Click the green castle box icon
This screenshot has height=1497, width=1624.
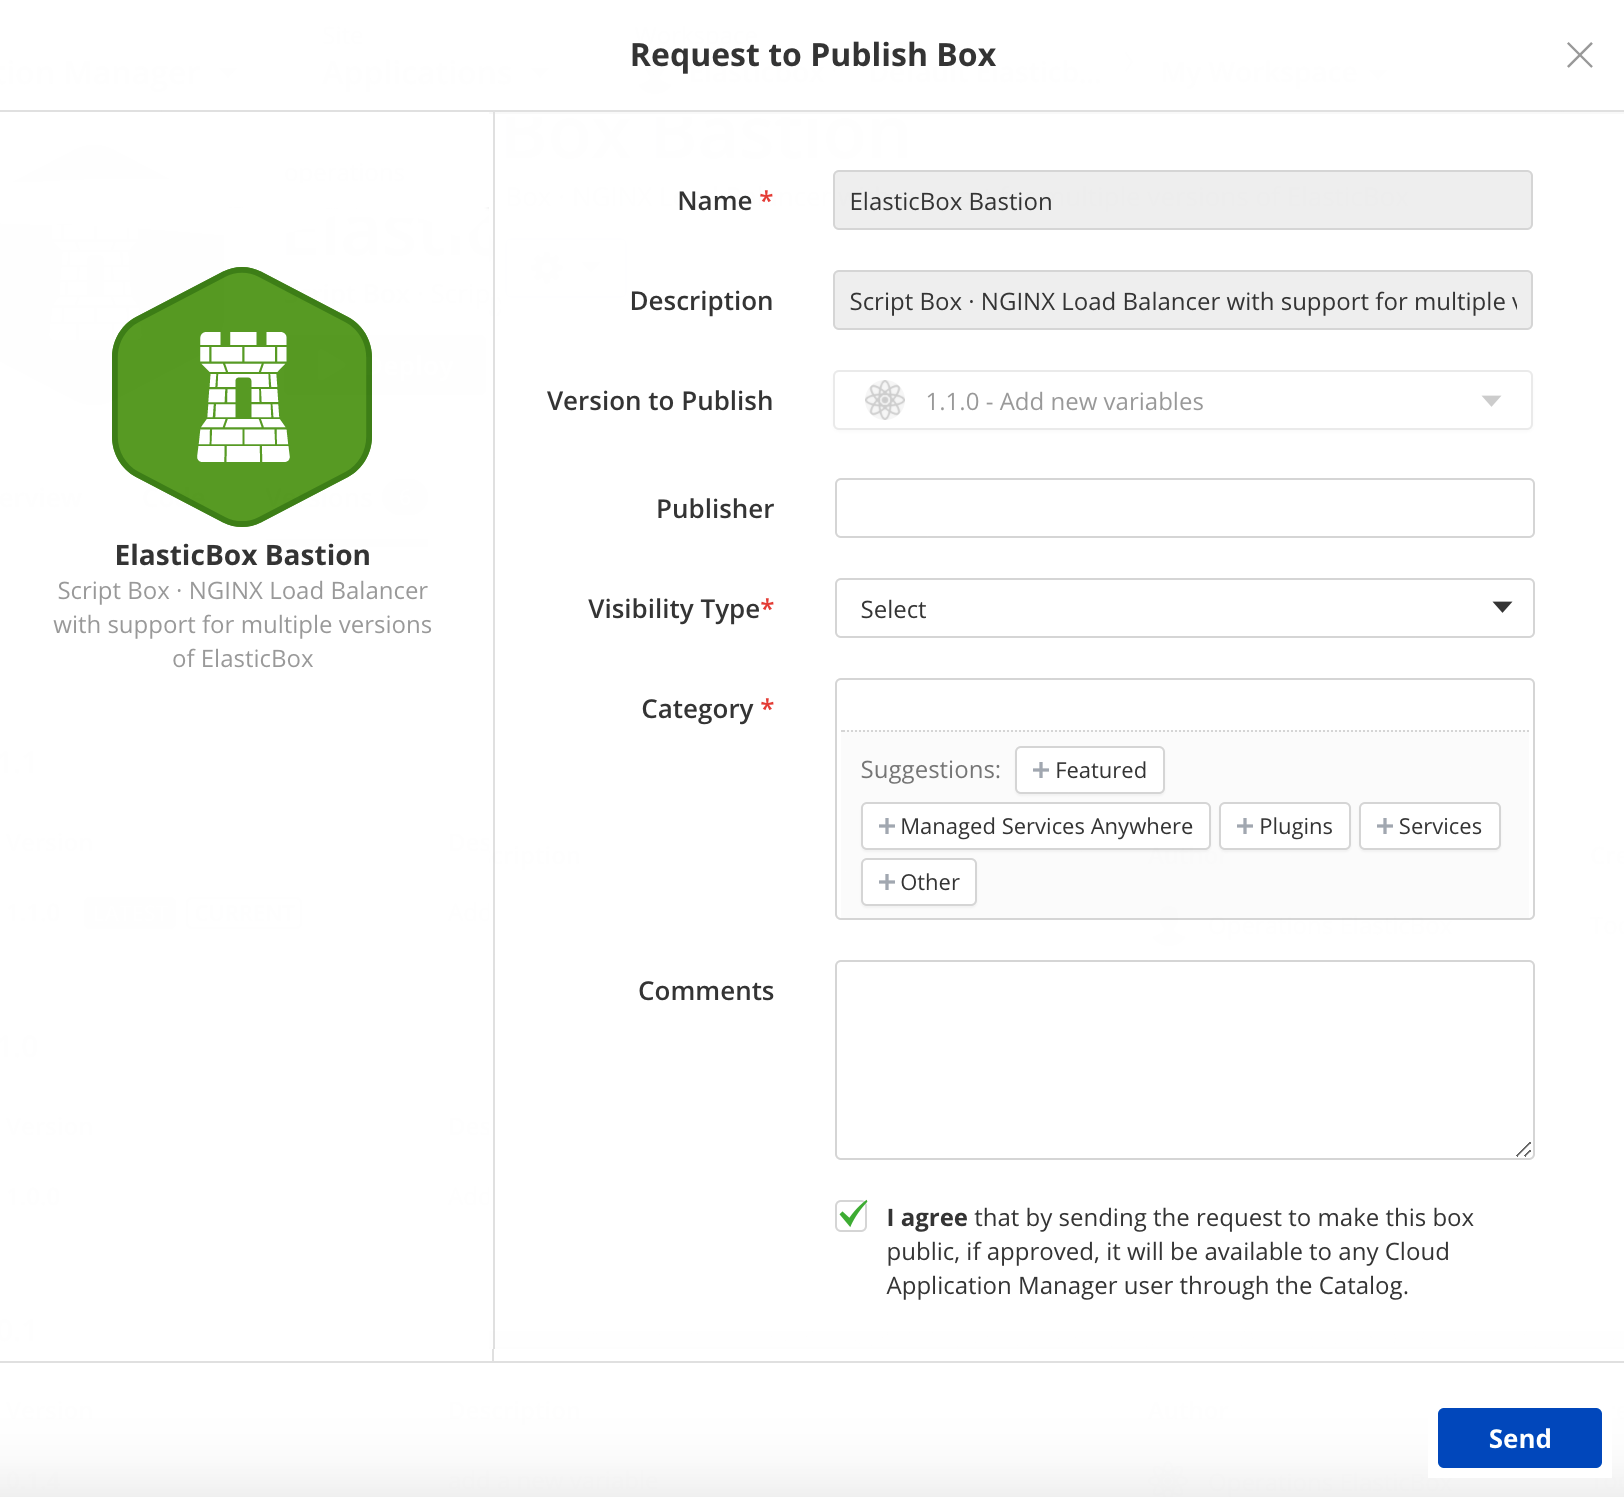coord(242,396)
